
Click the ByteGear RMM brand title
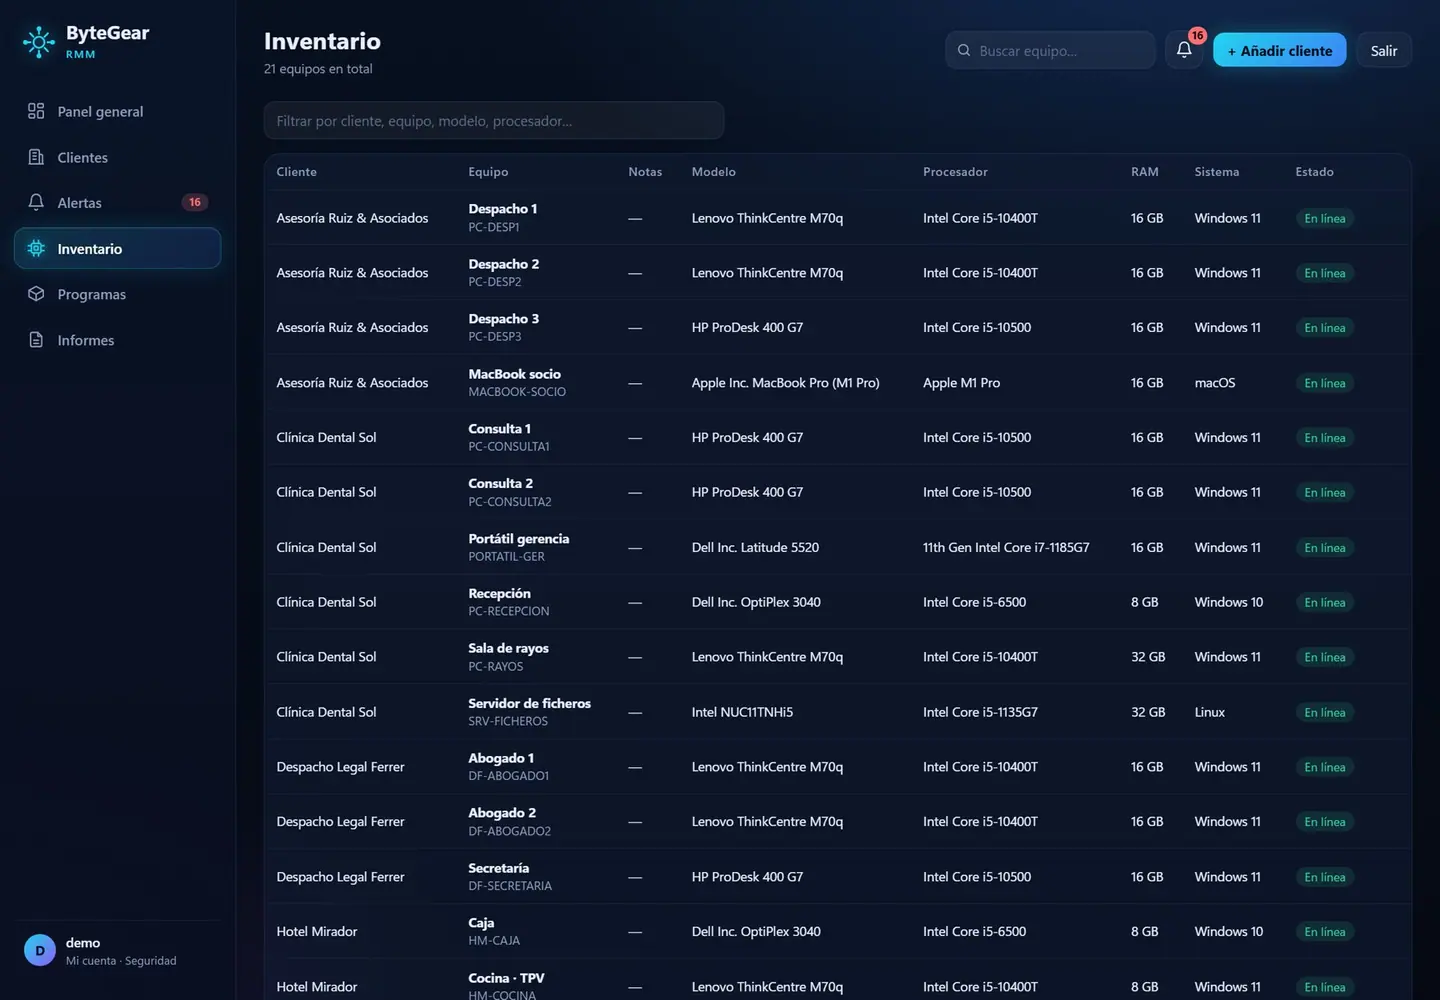tap(107, 41)
